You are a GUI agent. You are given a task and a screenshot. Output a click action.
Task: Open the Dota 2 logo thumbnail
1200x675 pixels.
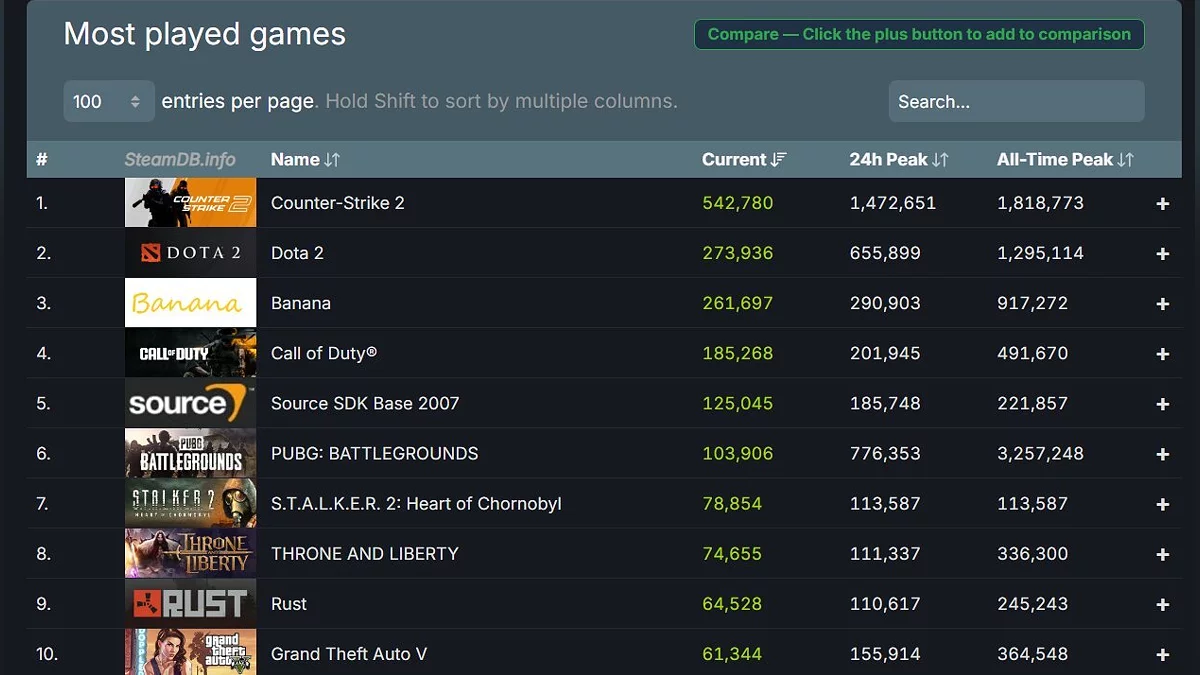(190, 253)
